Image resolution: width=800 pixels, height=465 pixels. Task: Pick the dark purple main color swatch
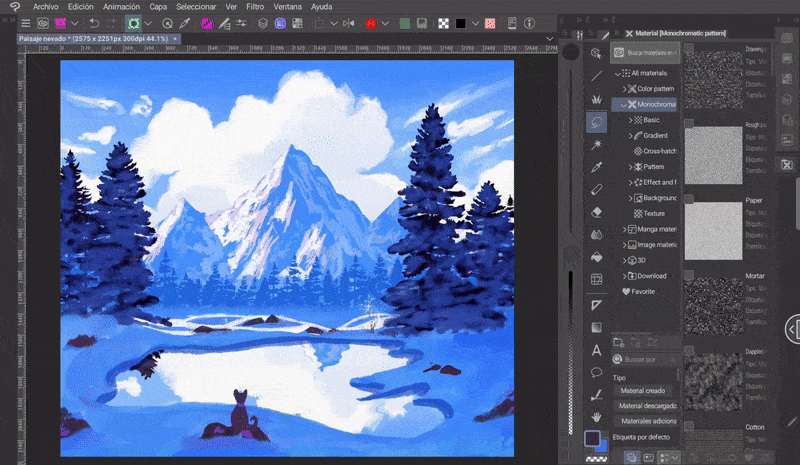click(592, 438)
